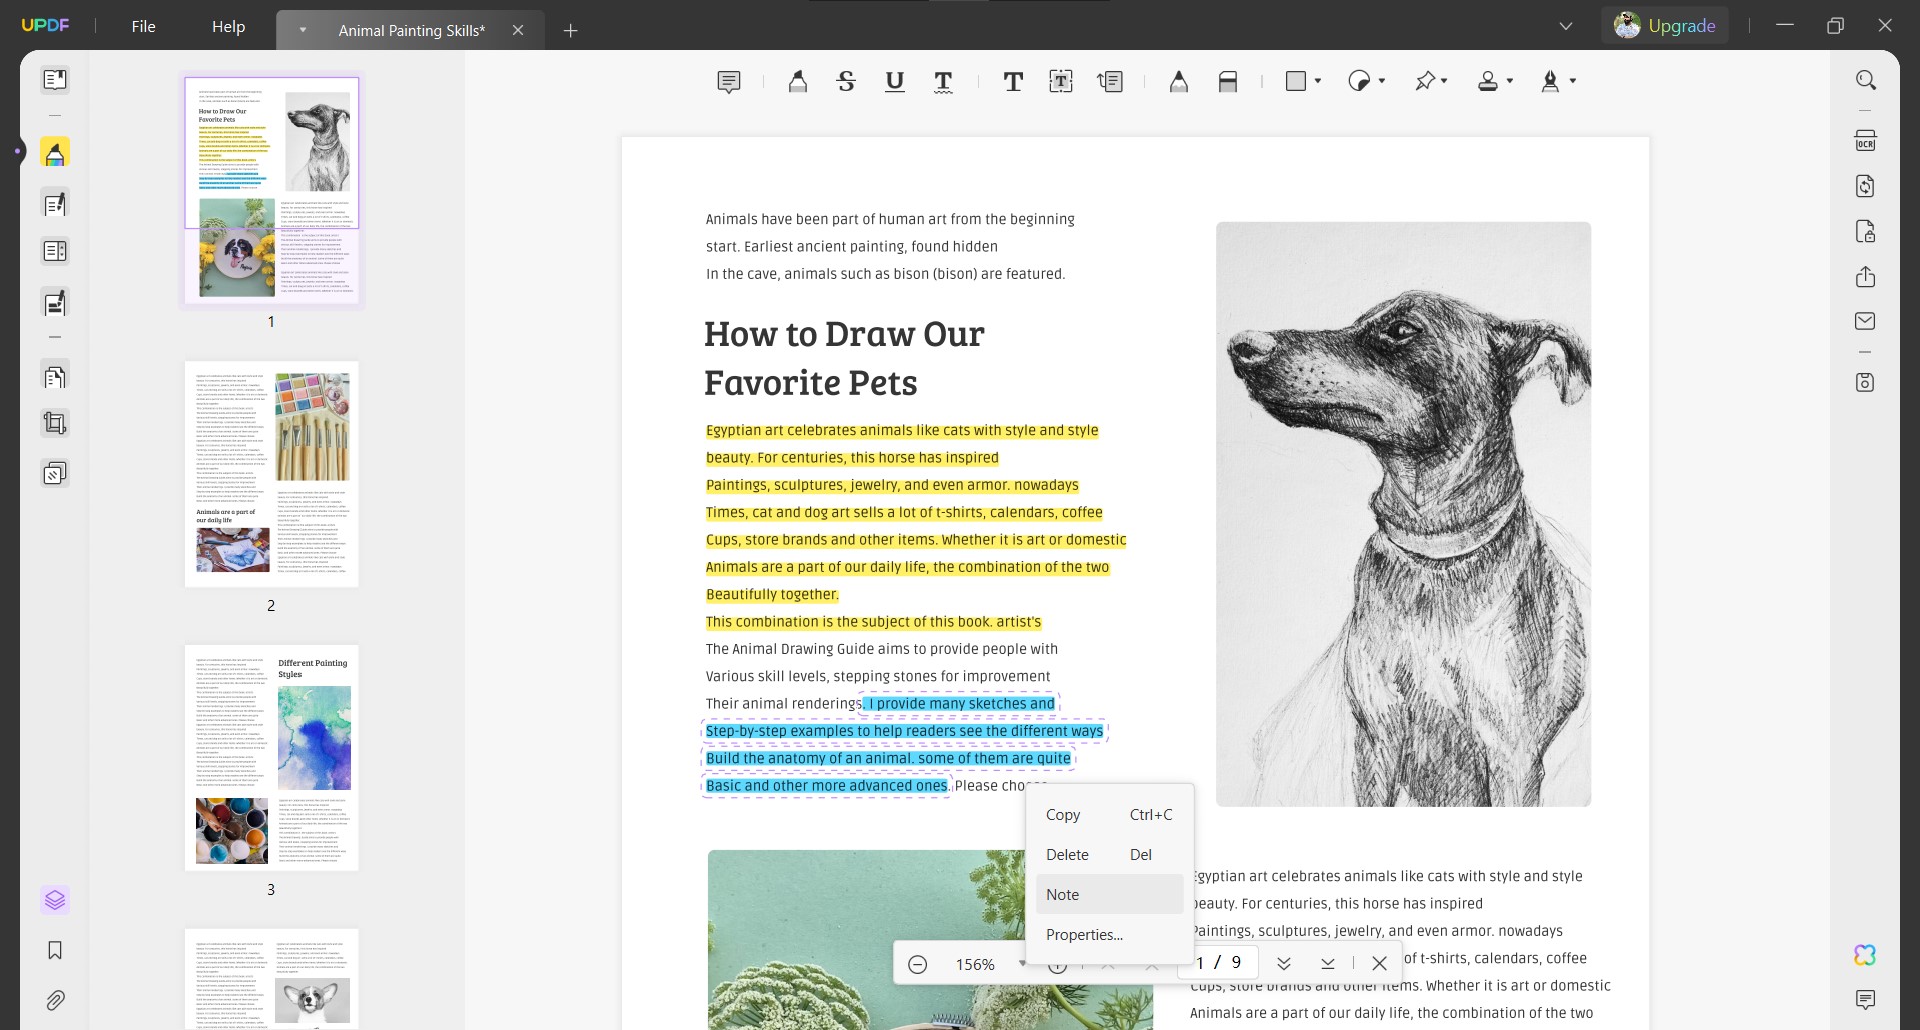Select the Underline tool

click(895, 81)
